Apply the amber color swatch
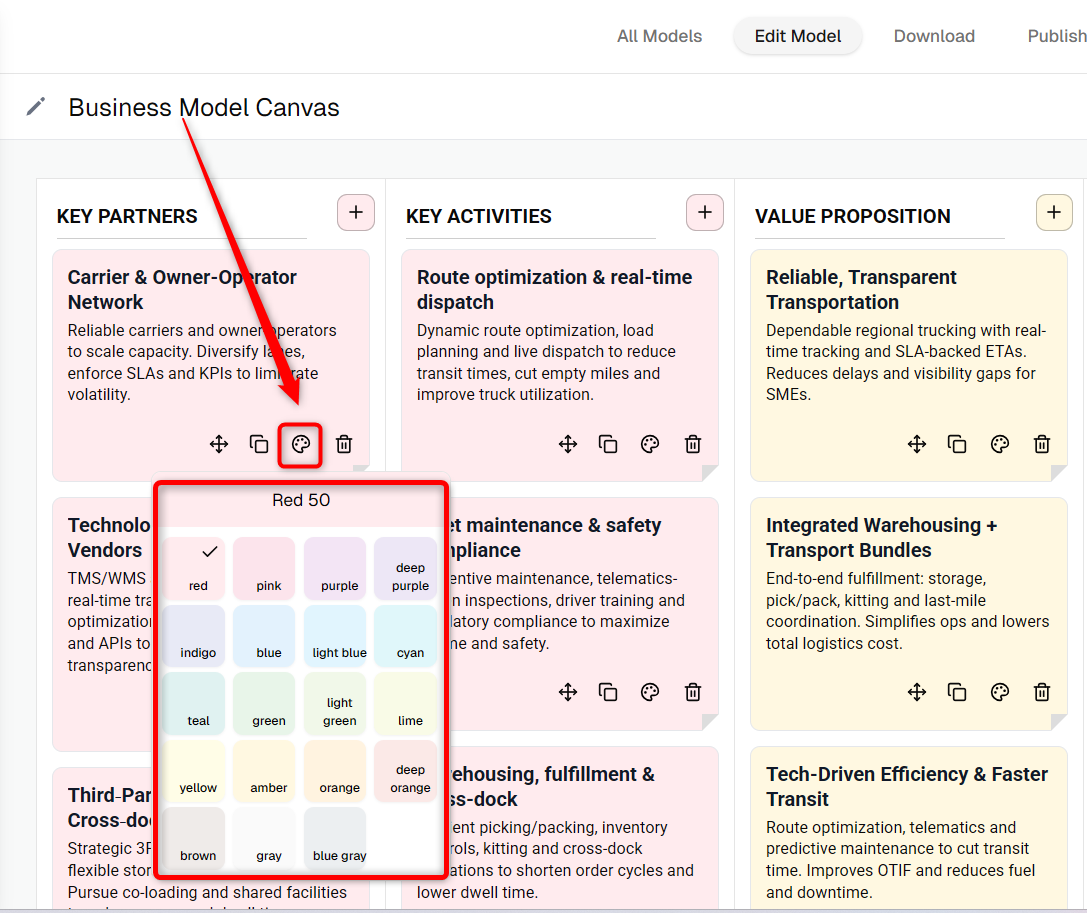The width and height of the screenshot is (1087, 913). [269, 771]
